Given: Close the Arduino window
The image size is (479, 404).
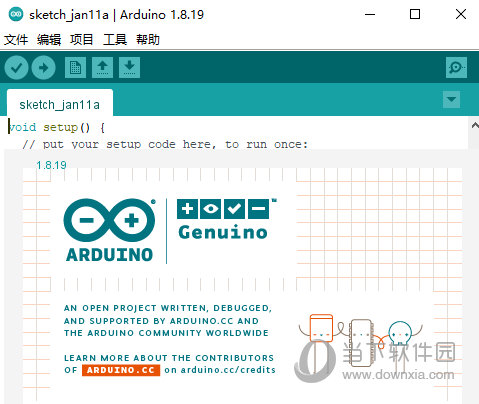Looking at the screenshot, I should pos(461,14).
